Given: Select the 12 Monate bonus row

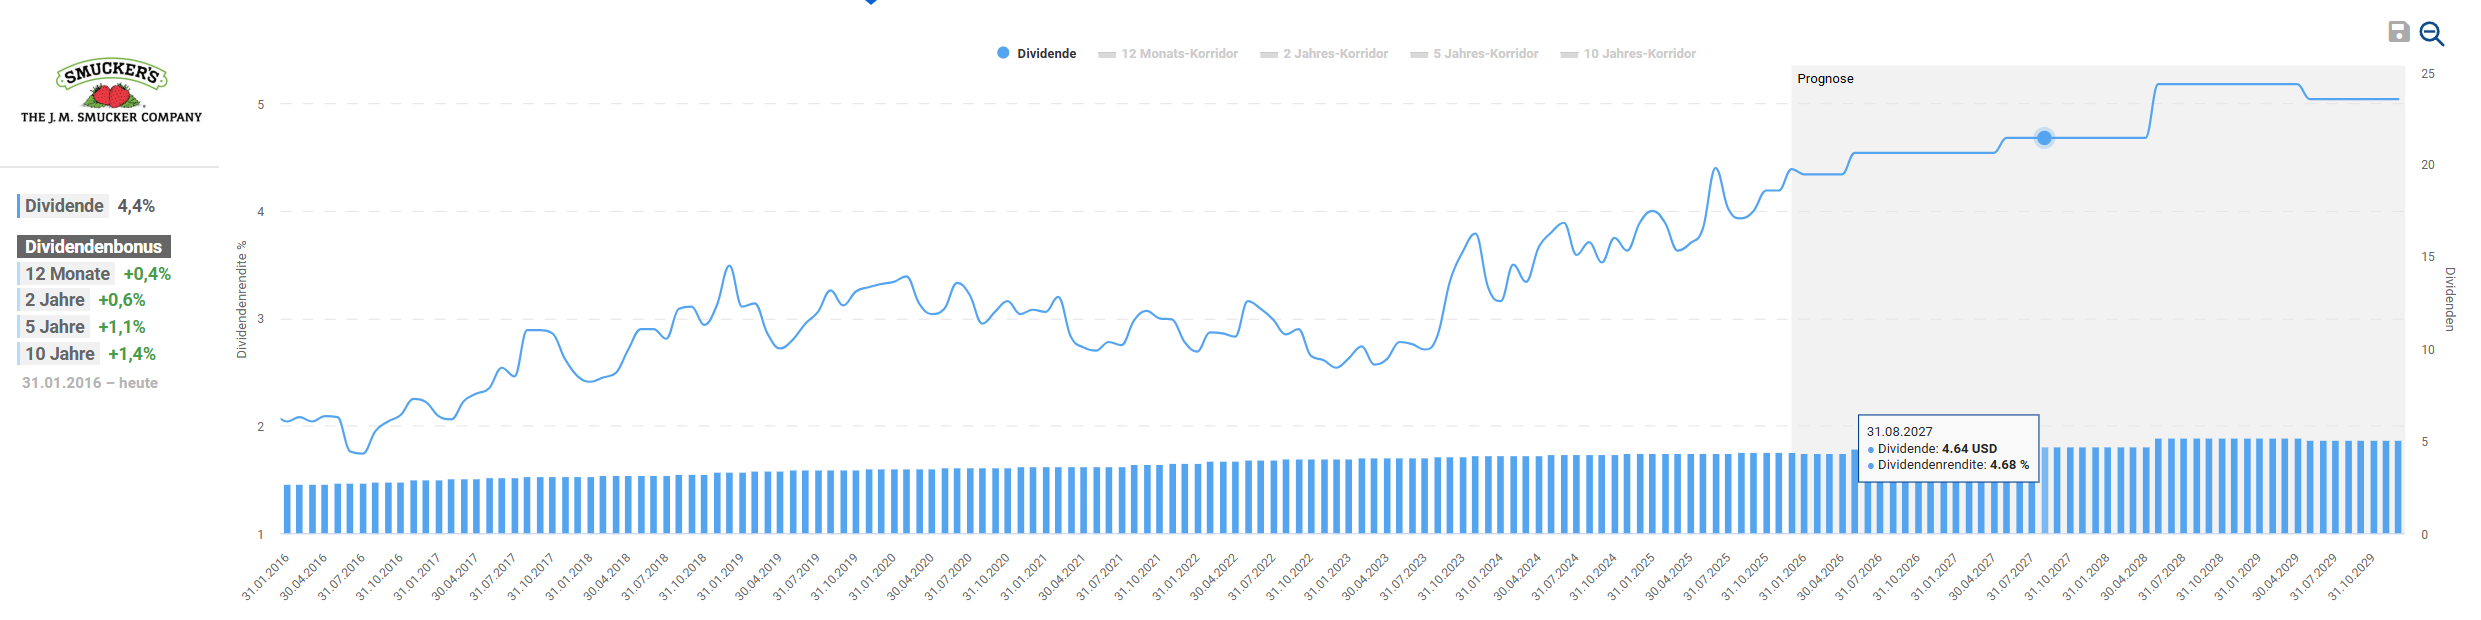Looking at the screenshot, I should (x=96, y=274).
